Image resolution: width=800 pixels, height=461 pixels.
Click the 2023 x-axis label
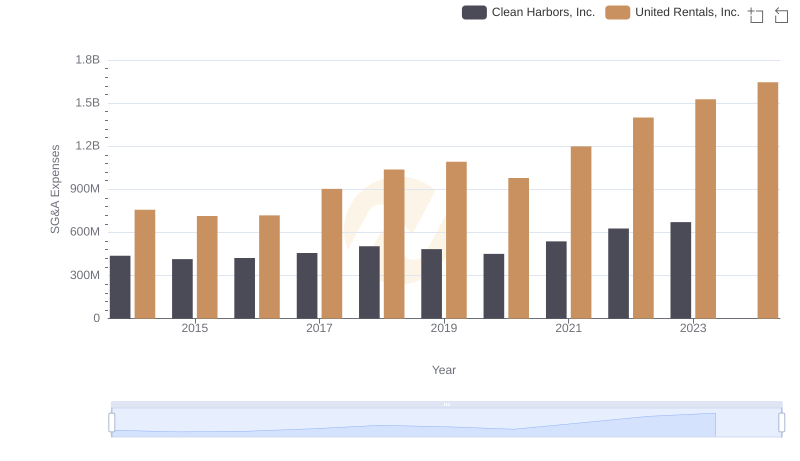tap(693, 328)
